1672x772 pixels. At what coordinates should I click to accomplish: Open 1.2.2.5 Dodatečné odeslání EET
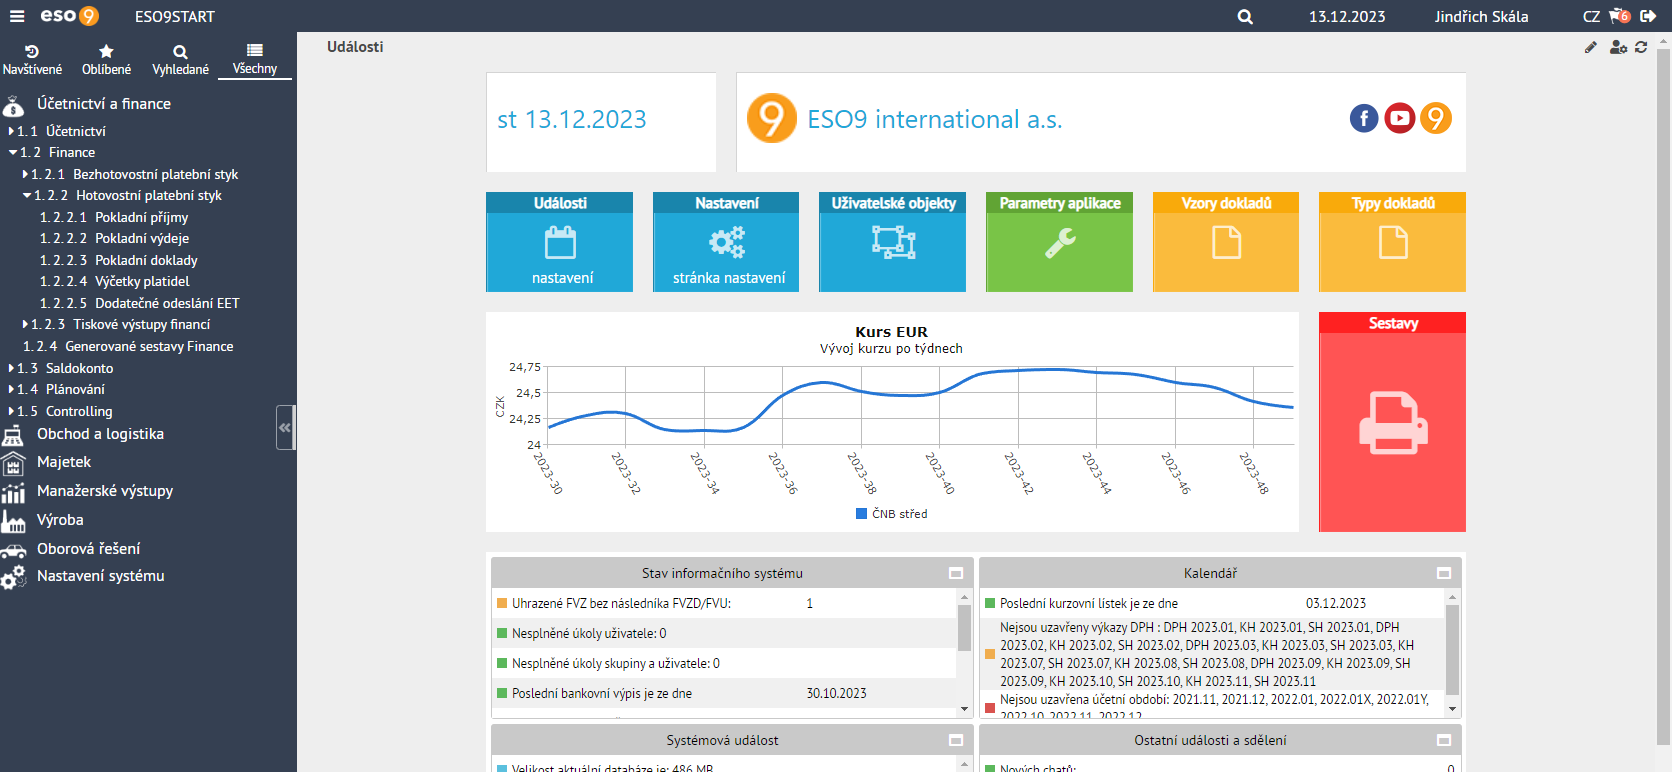[x=140, y=303]
